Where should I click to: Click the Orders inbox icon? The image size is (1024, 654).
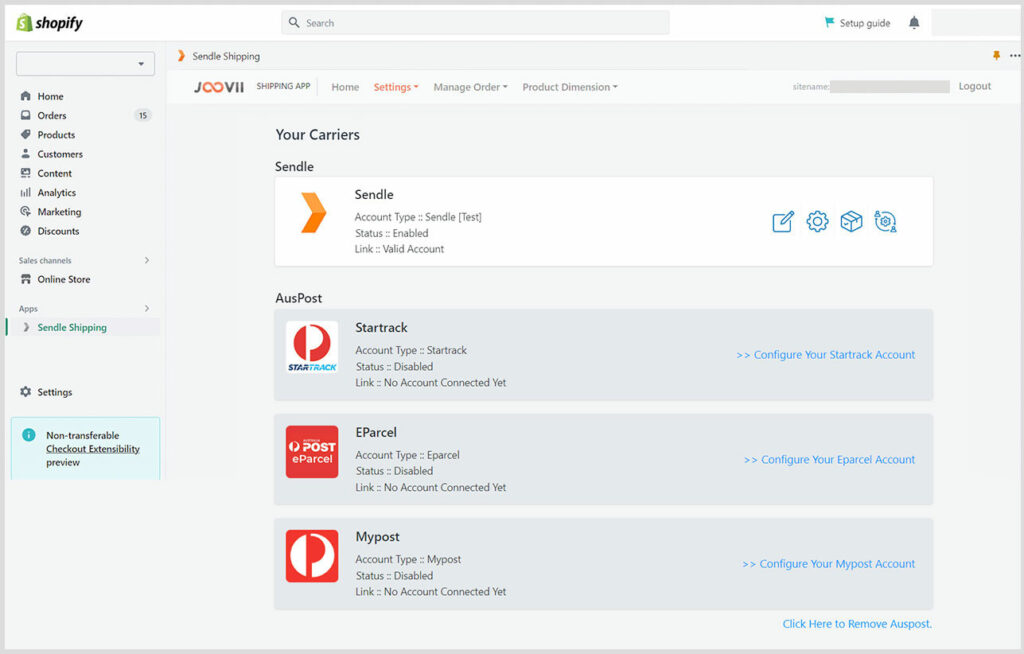[25, 115]
